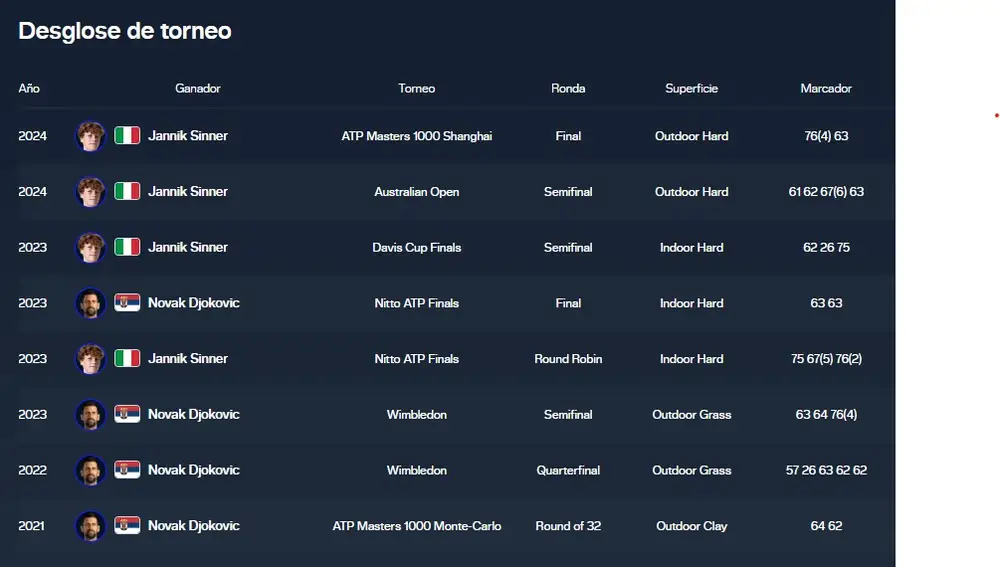Click the Torneo column header
Screen dimensions: 1000x567
coord(416,88)
